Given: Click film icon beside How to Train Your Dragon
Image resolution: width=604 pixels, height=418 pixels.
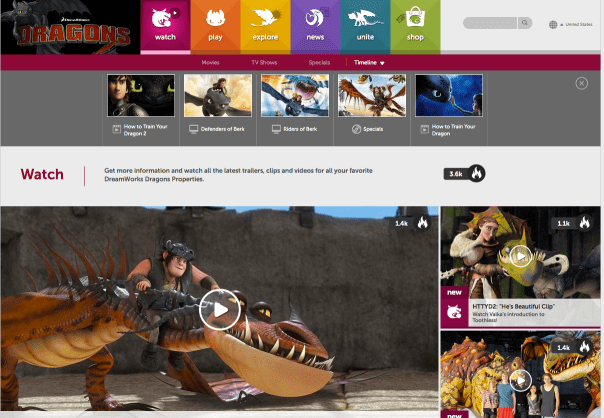Looking at the screenshot, I should pyautogui.click(x=424, y=129).
